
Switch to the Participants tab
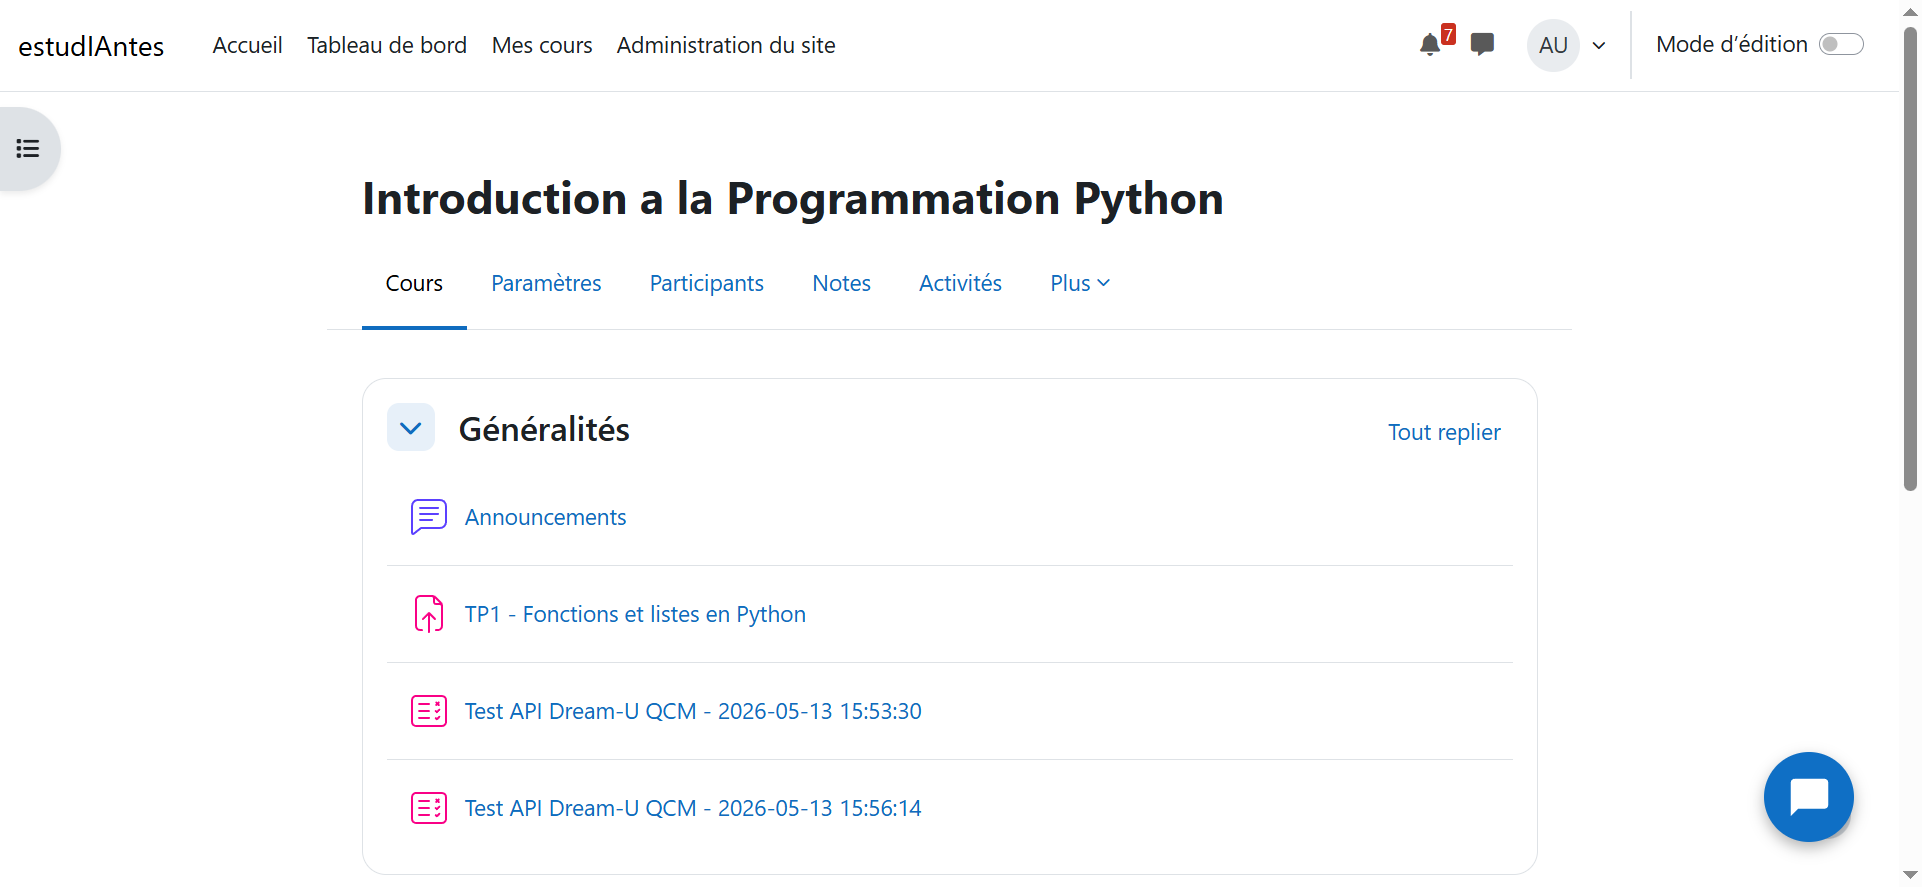707,283
